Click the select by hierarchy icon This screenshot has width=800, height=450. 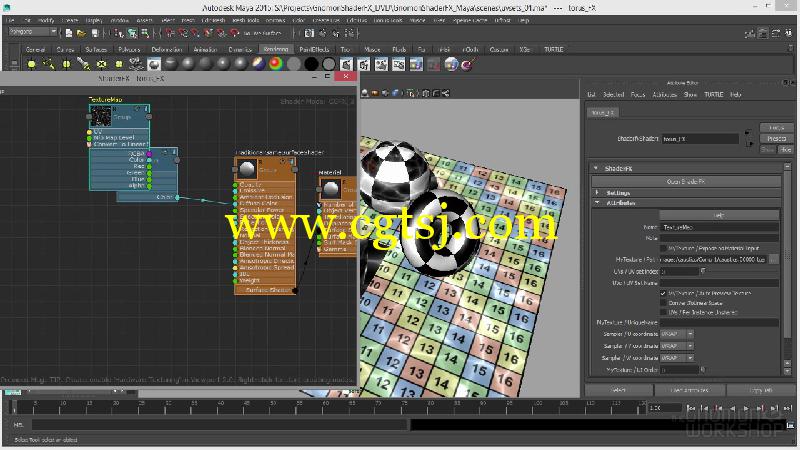click(119, 33)
